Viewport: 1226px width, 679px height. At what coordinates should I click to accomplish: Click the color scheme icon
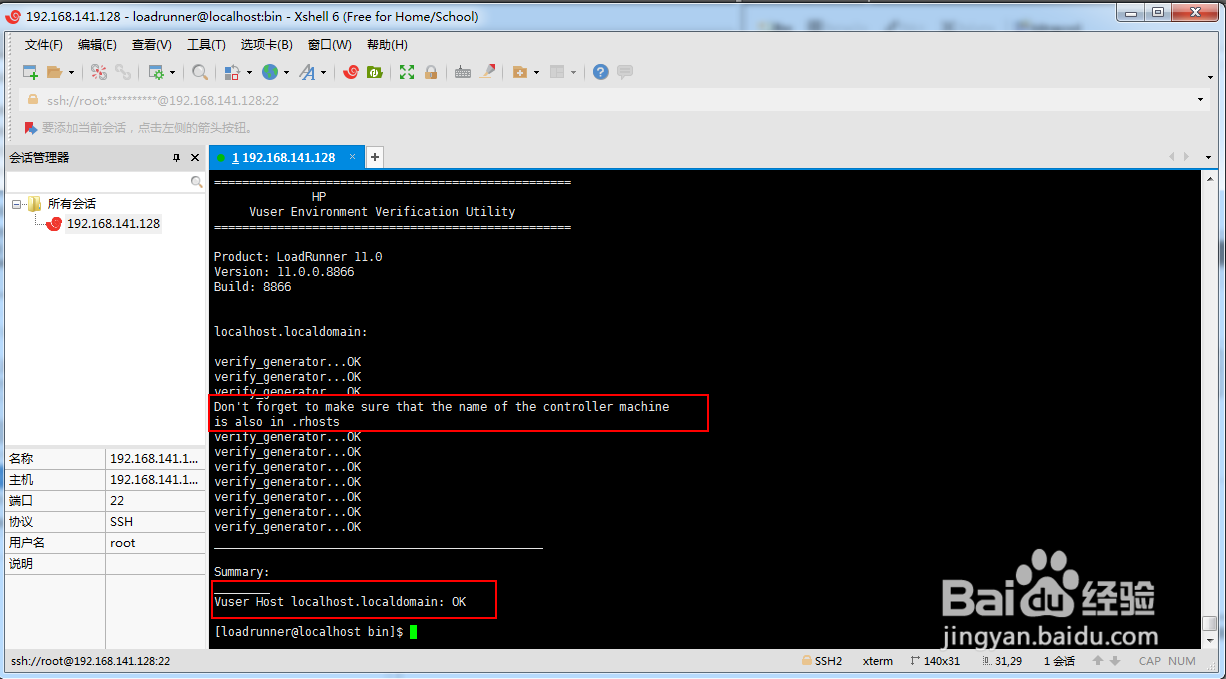[x=232, y=72]
